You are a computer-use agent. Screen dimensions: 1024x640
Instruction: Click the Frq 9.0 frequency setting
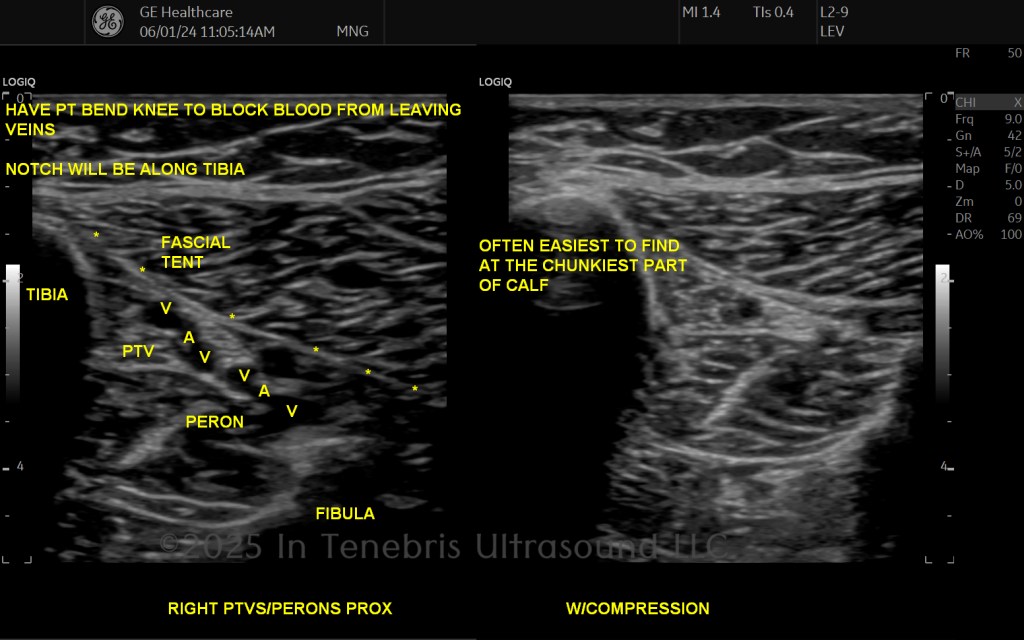click(x=989, y=119)
